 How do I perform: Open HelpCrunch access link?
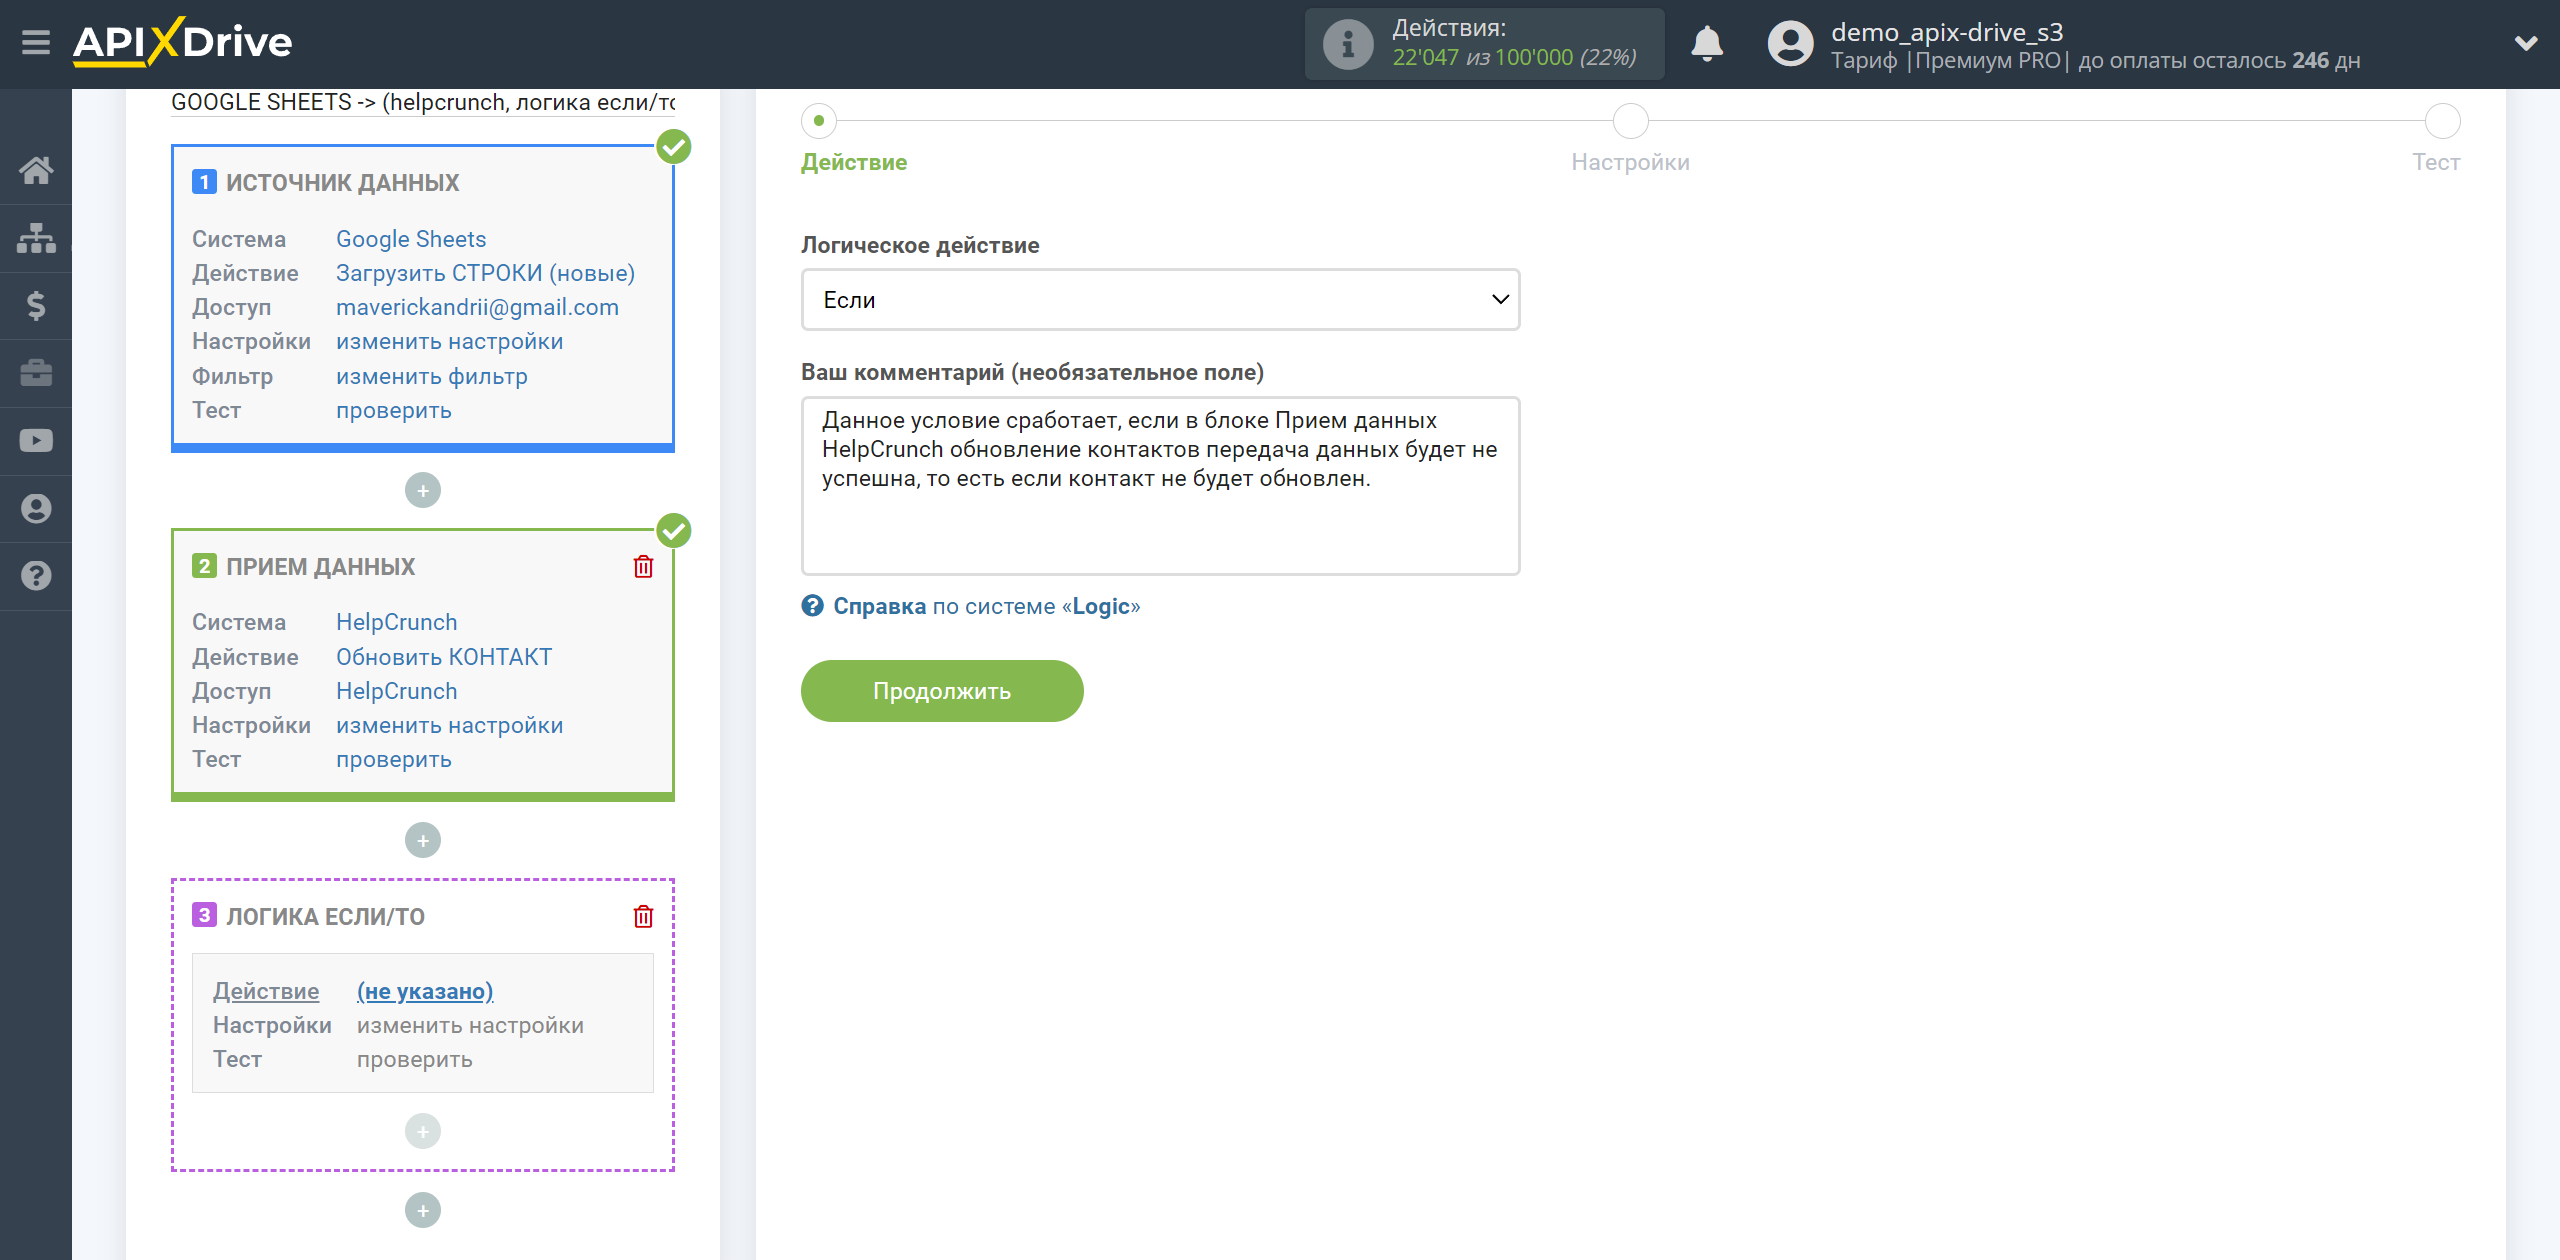tap(396, 691)
